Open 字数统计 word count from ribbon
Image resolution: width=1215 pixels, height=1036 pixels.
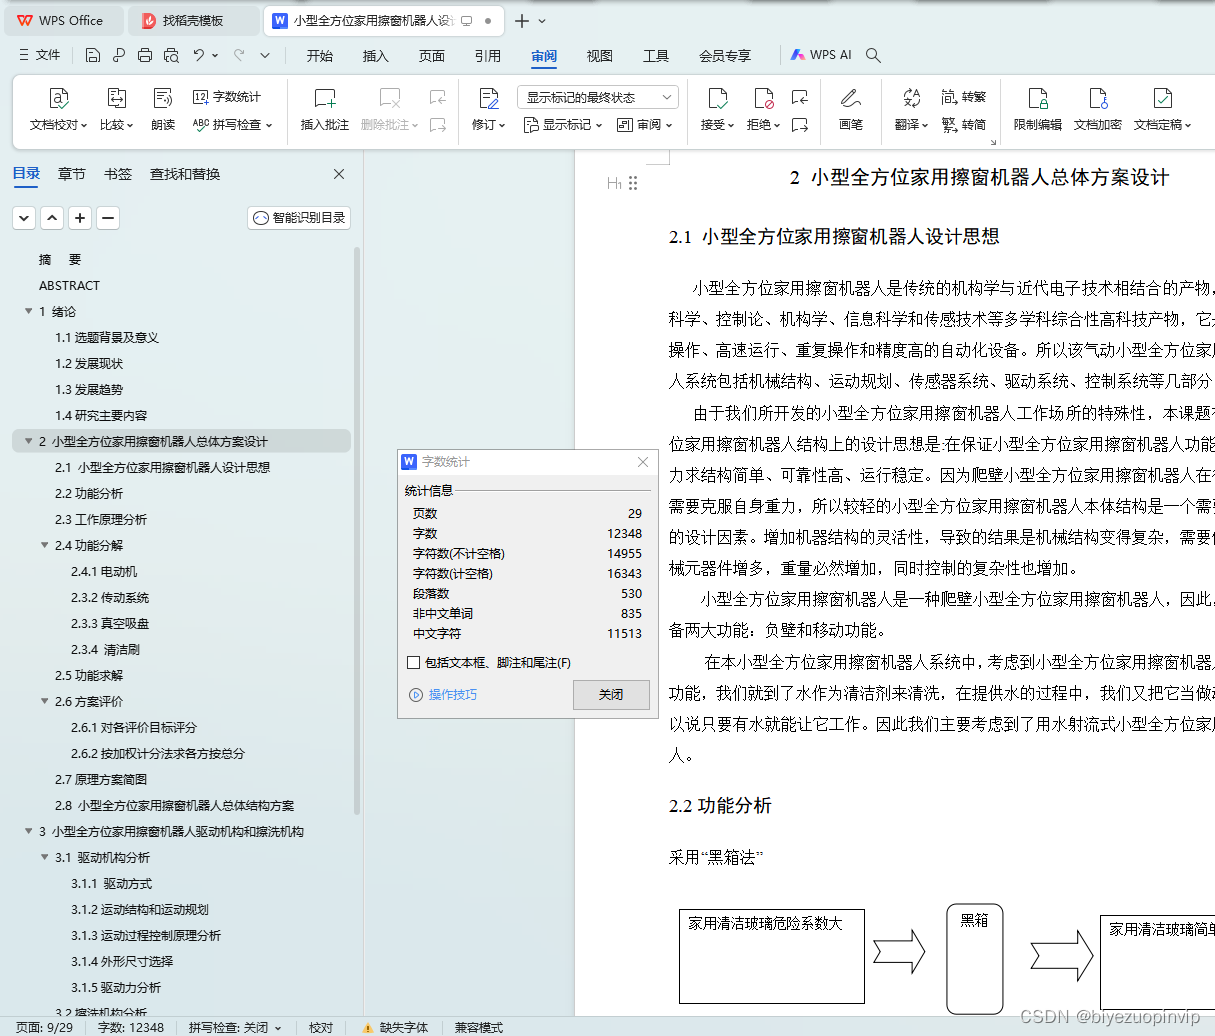(x=227, y=97)
